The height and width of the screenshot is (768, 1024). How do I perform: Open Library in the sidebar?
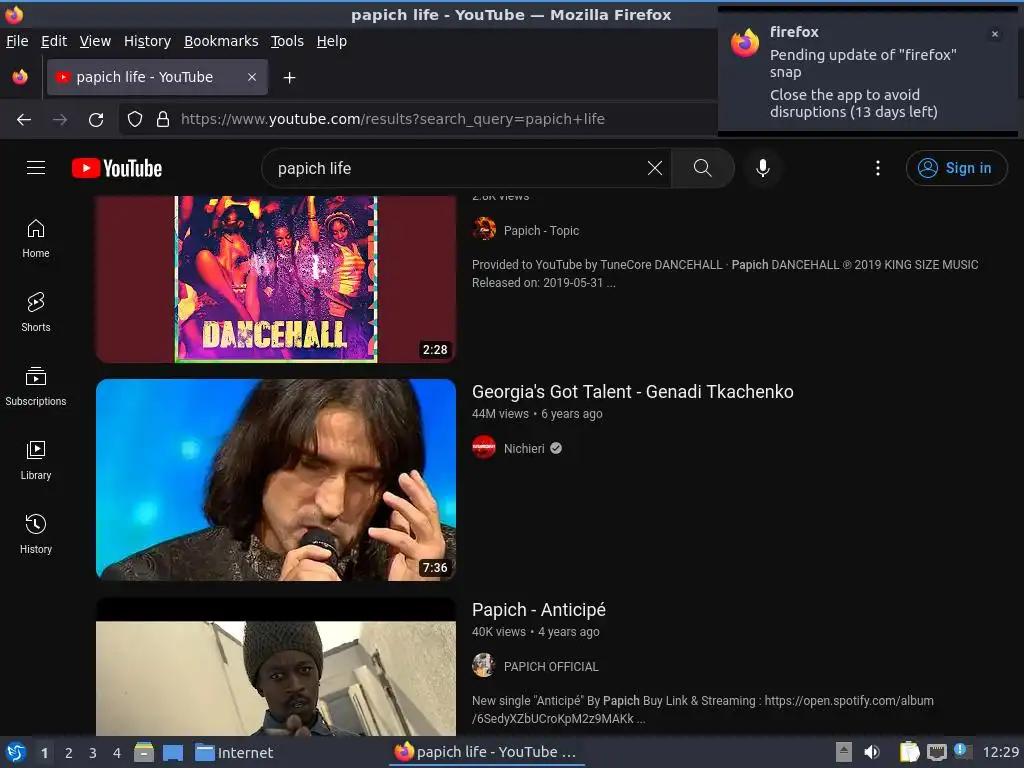[x=36, y=460]
